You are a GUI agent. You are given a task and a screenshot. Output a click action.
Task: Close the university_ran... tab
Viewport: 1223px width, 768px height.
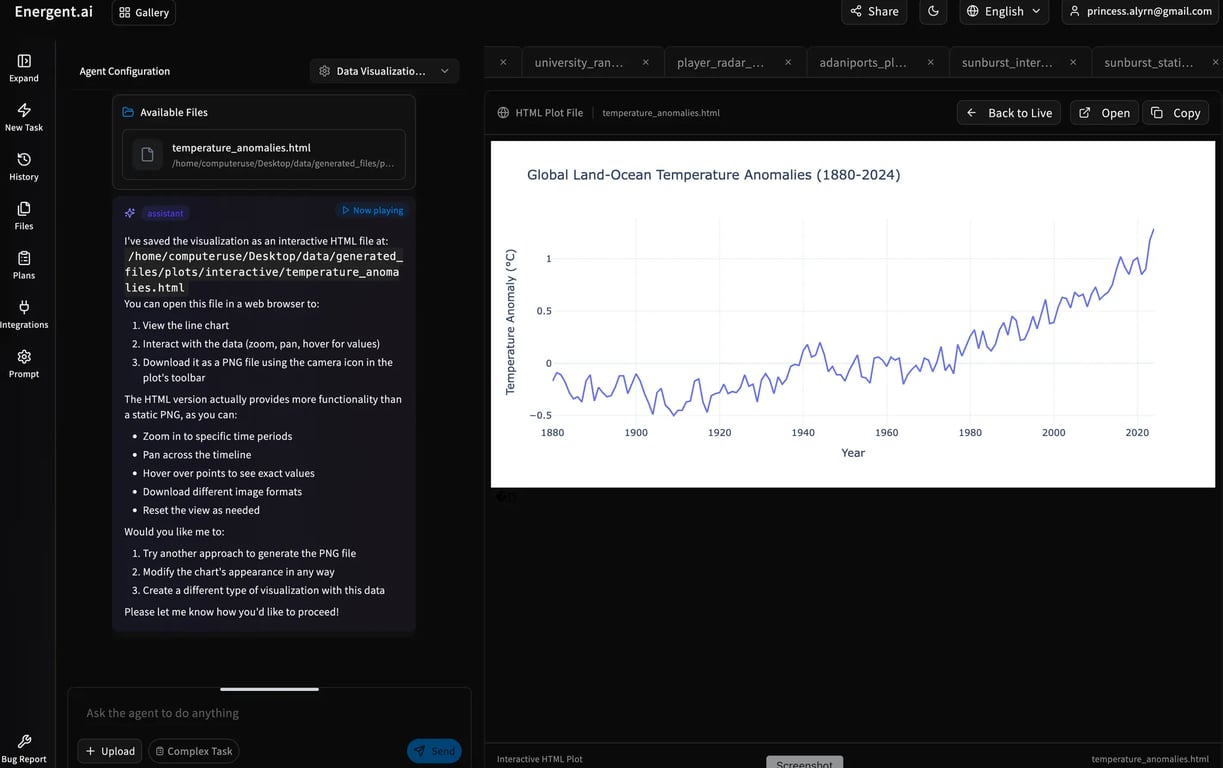pos(646,62)
